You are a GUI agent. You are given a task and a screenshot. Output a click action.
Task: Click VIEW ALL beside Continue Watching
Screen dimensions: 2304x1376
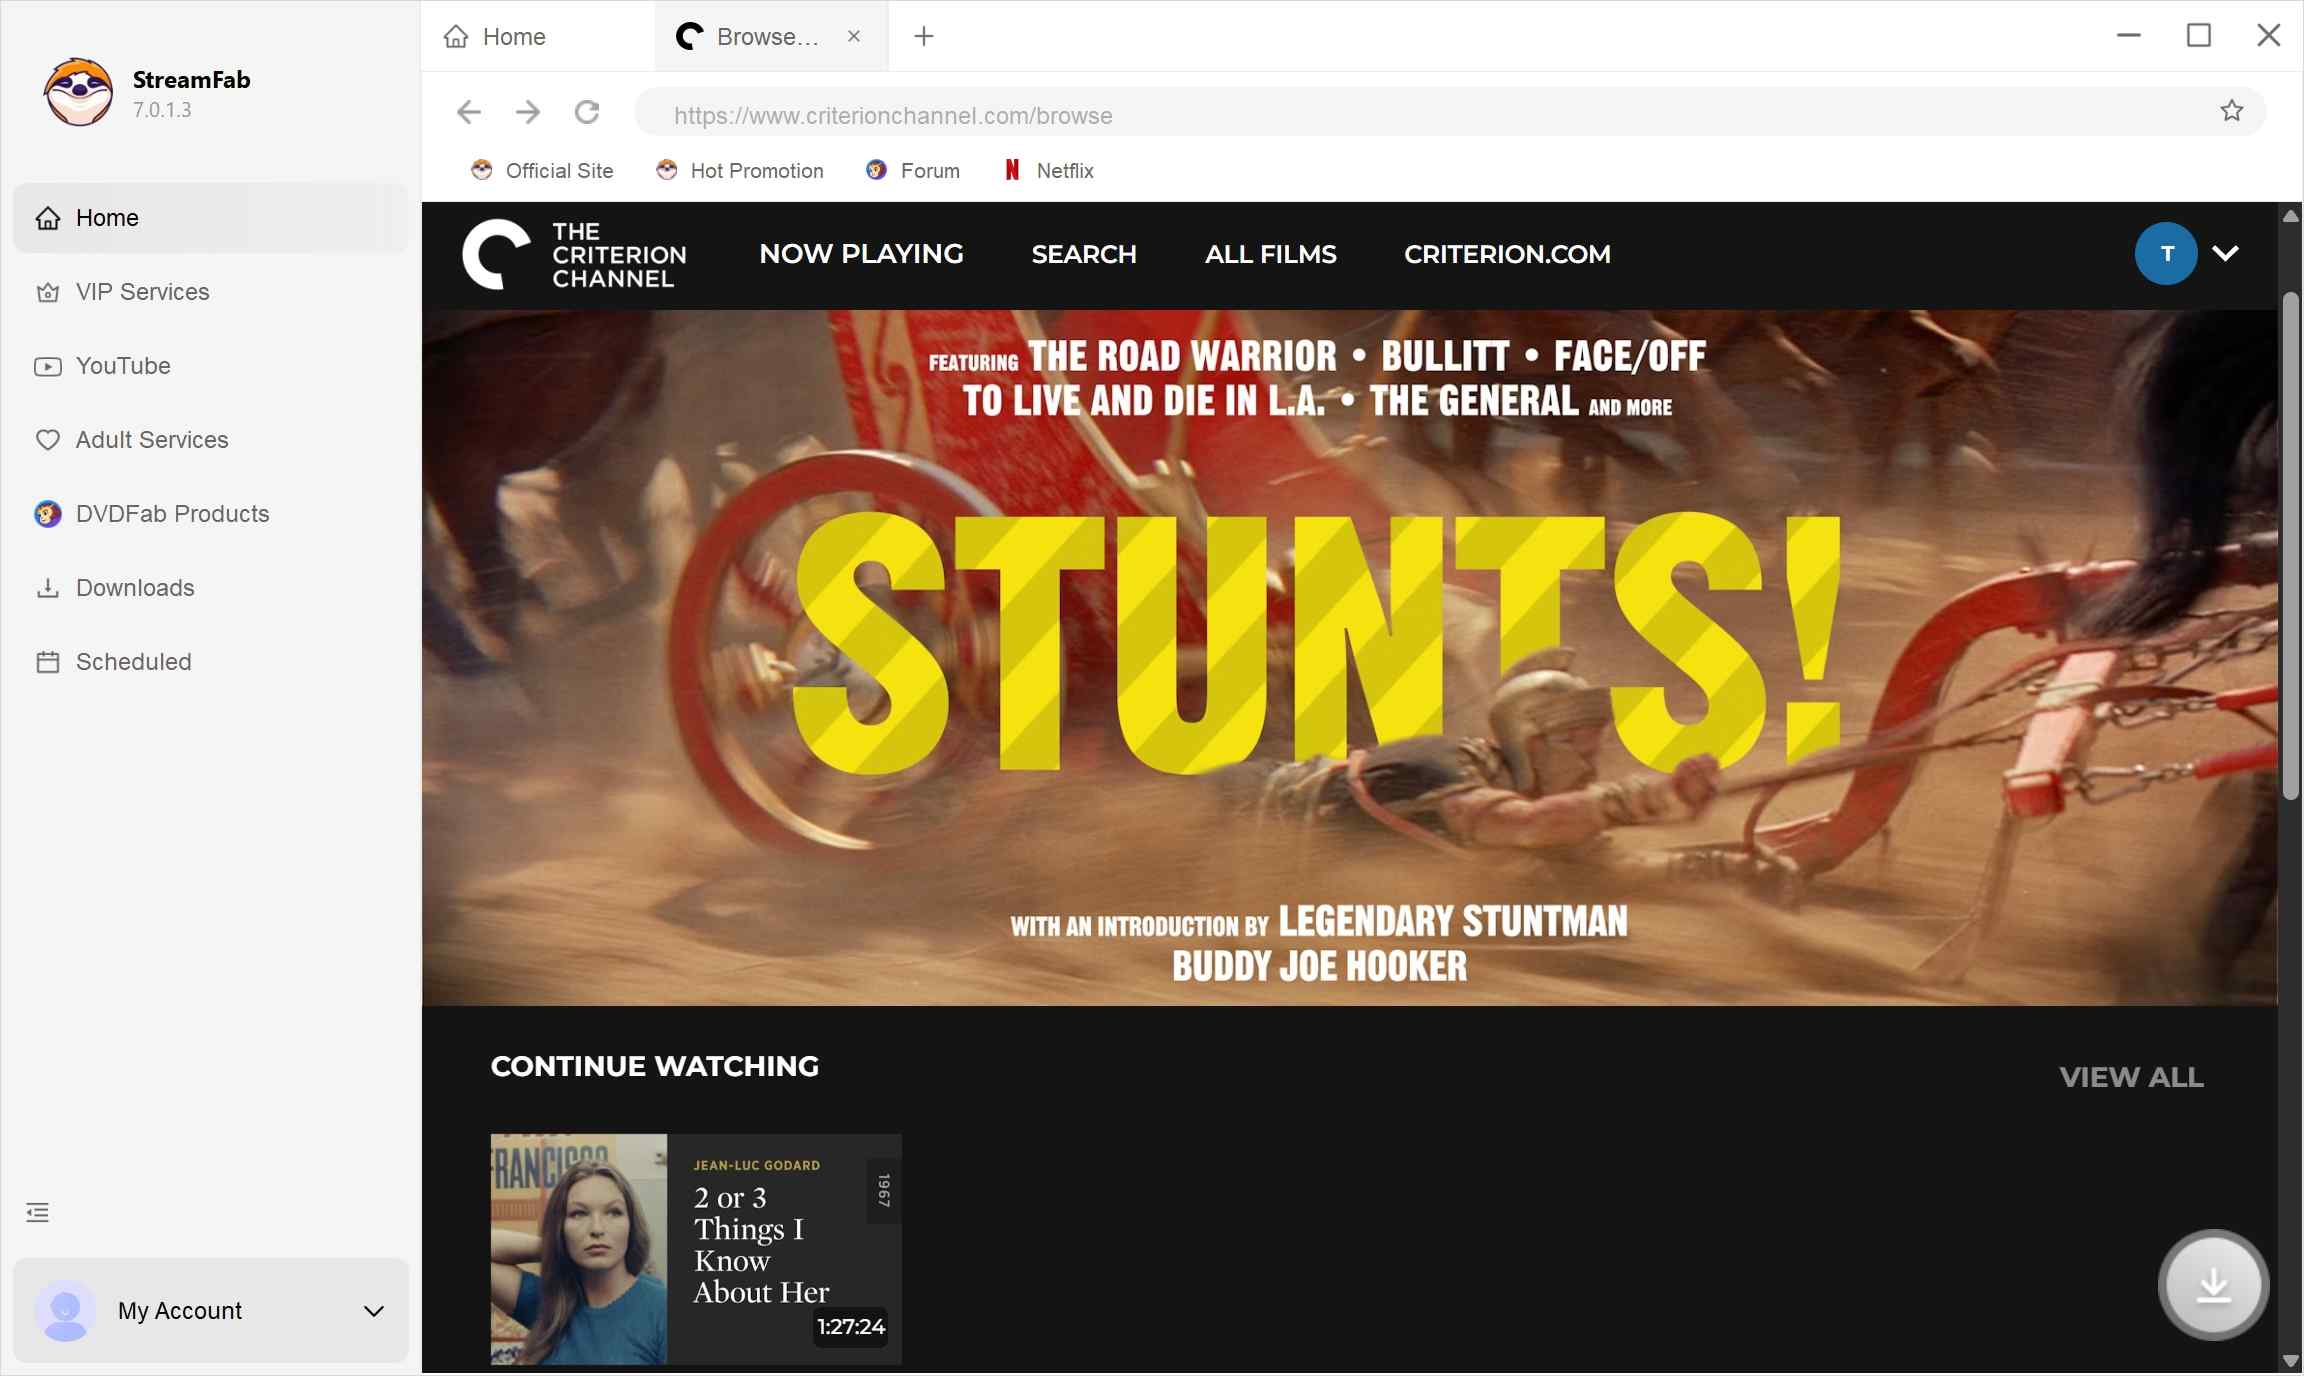pos(2131,1077)
